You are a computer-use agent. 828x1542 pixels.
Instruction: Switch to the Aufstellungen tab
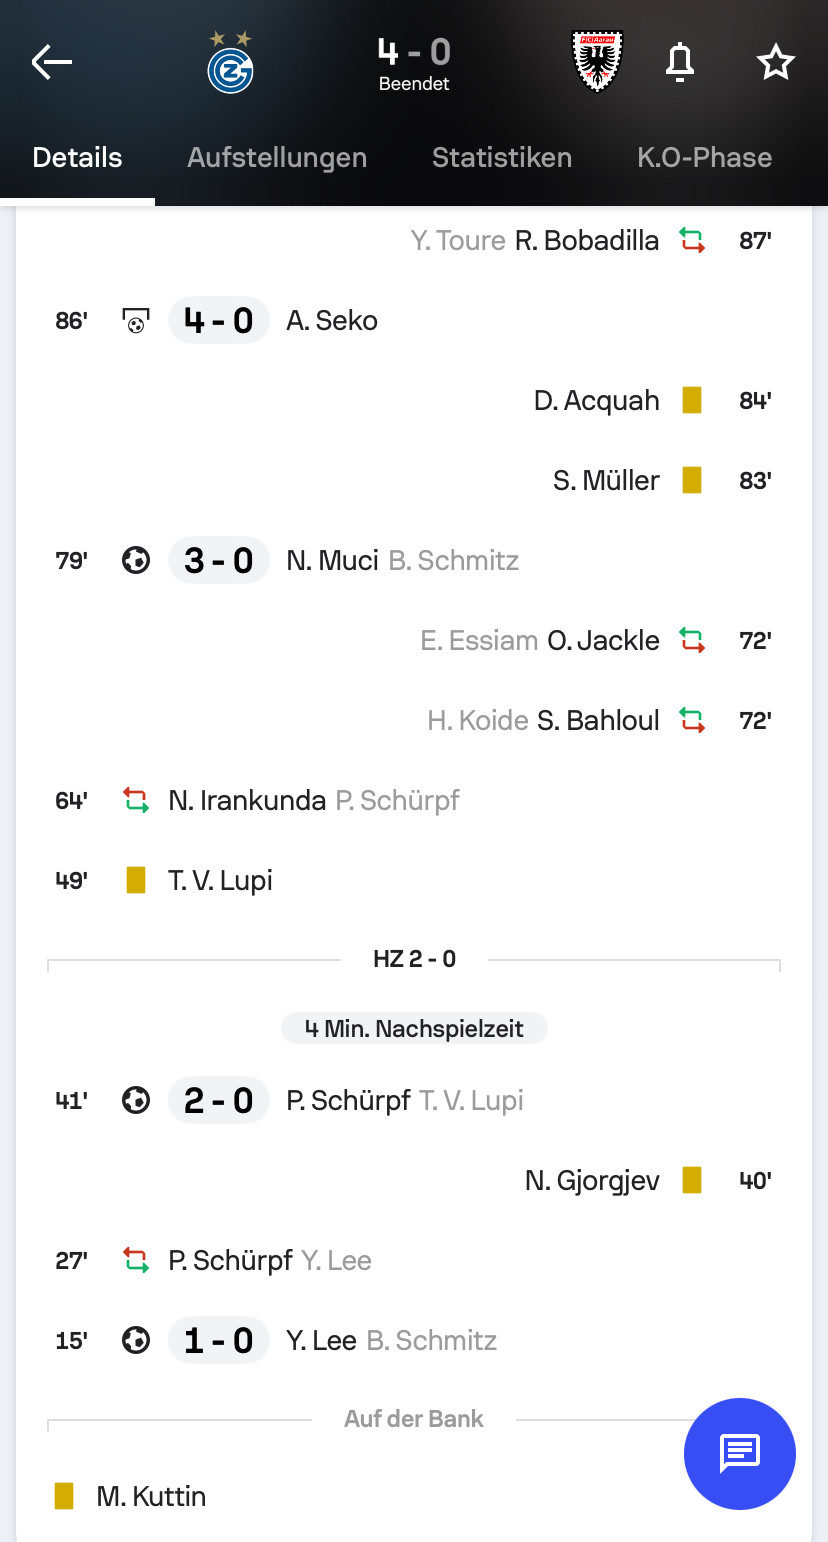[x=277, y=157]
